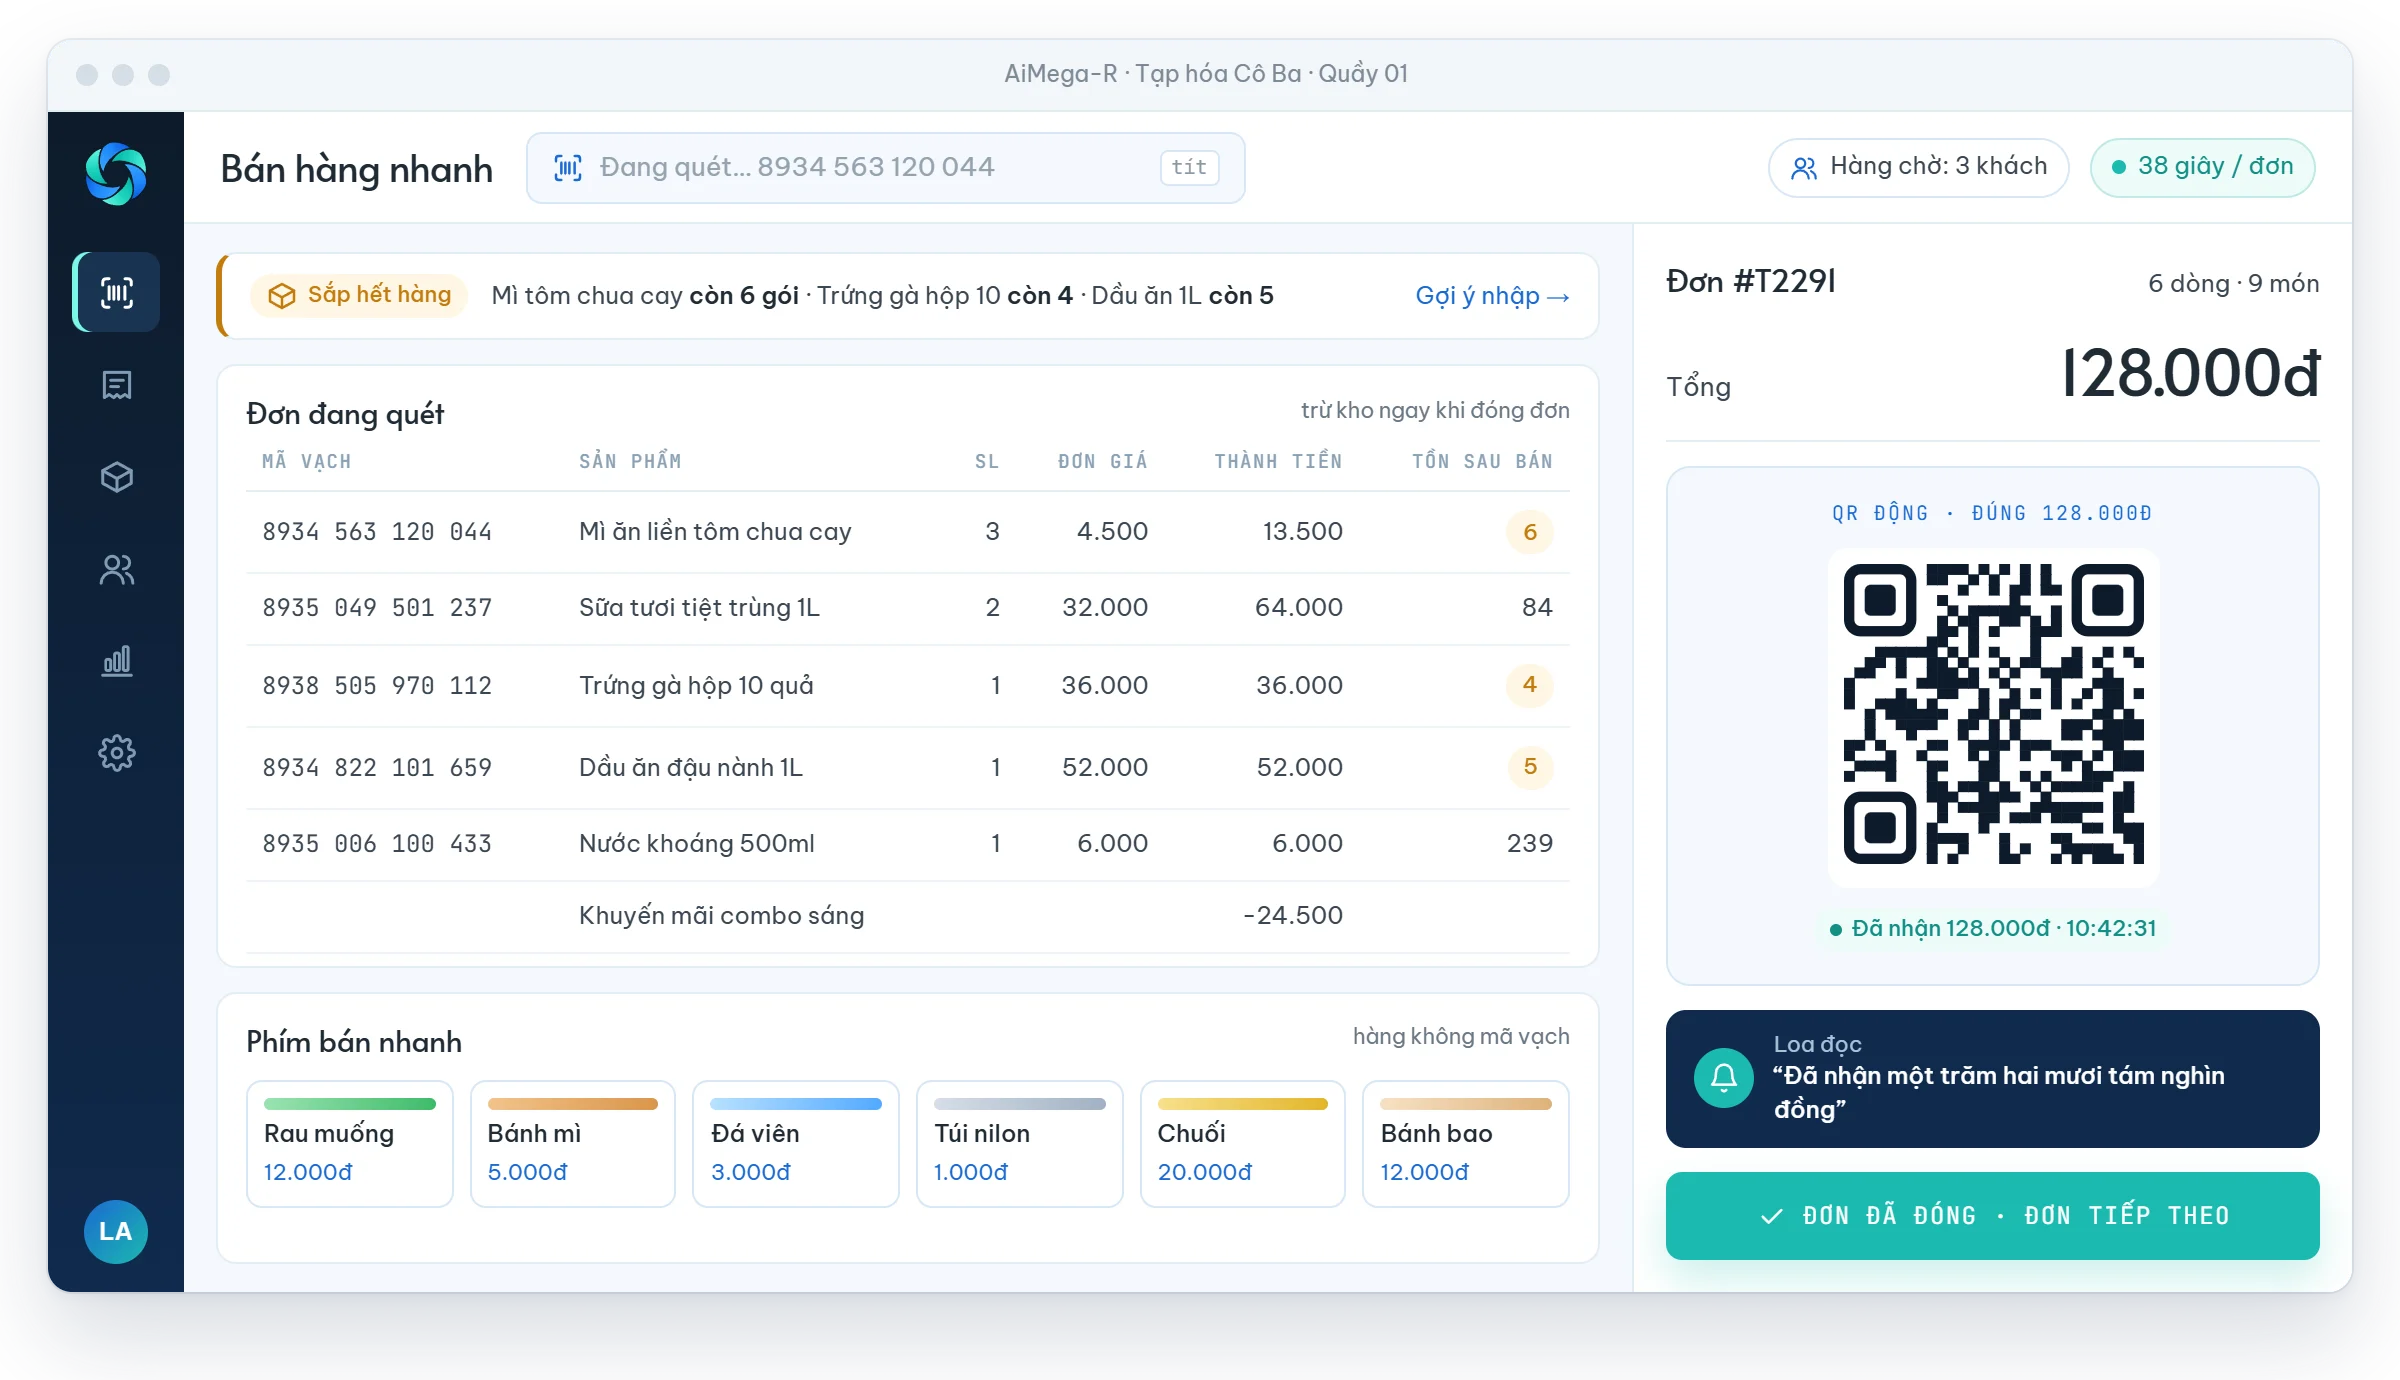
Task: Click the total 128.000đ amount
Action: pos(2190,374)
